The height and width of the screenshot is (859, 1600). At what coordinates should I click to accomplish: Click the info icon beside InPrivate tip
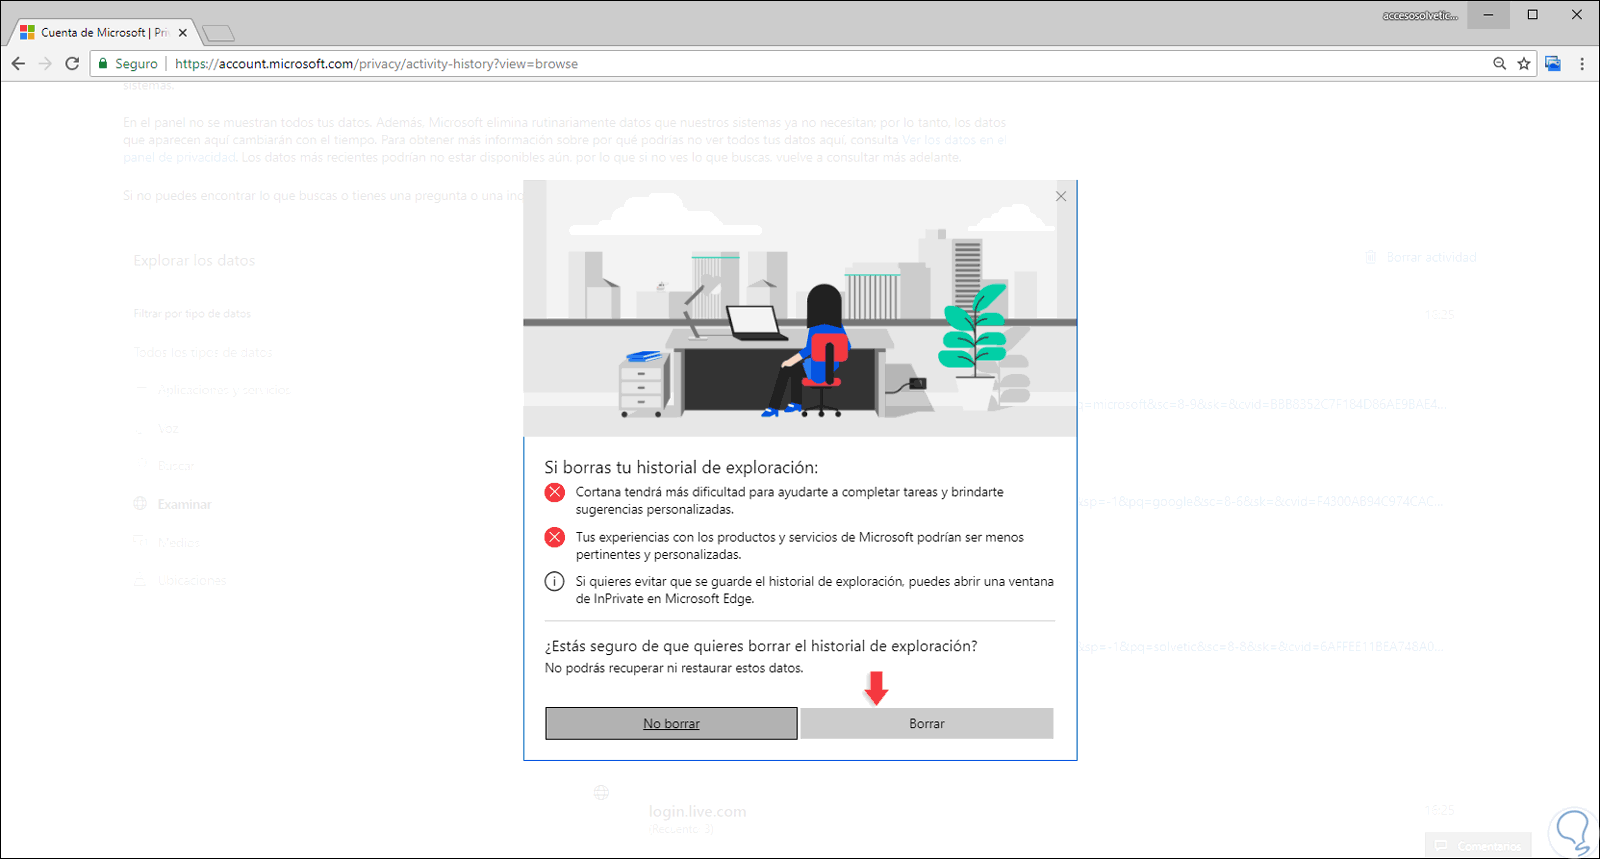click(x=554, y=581)
